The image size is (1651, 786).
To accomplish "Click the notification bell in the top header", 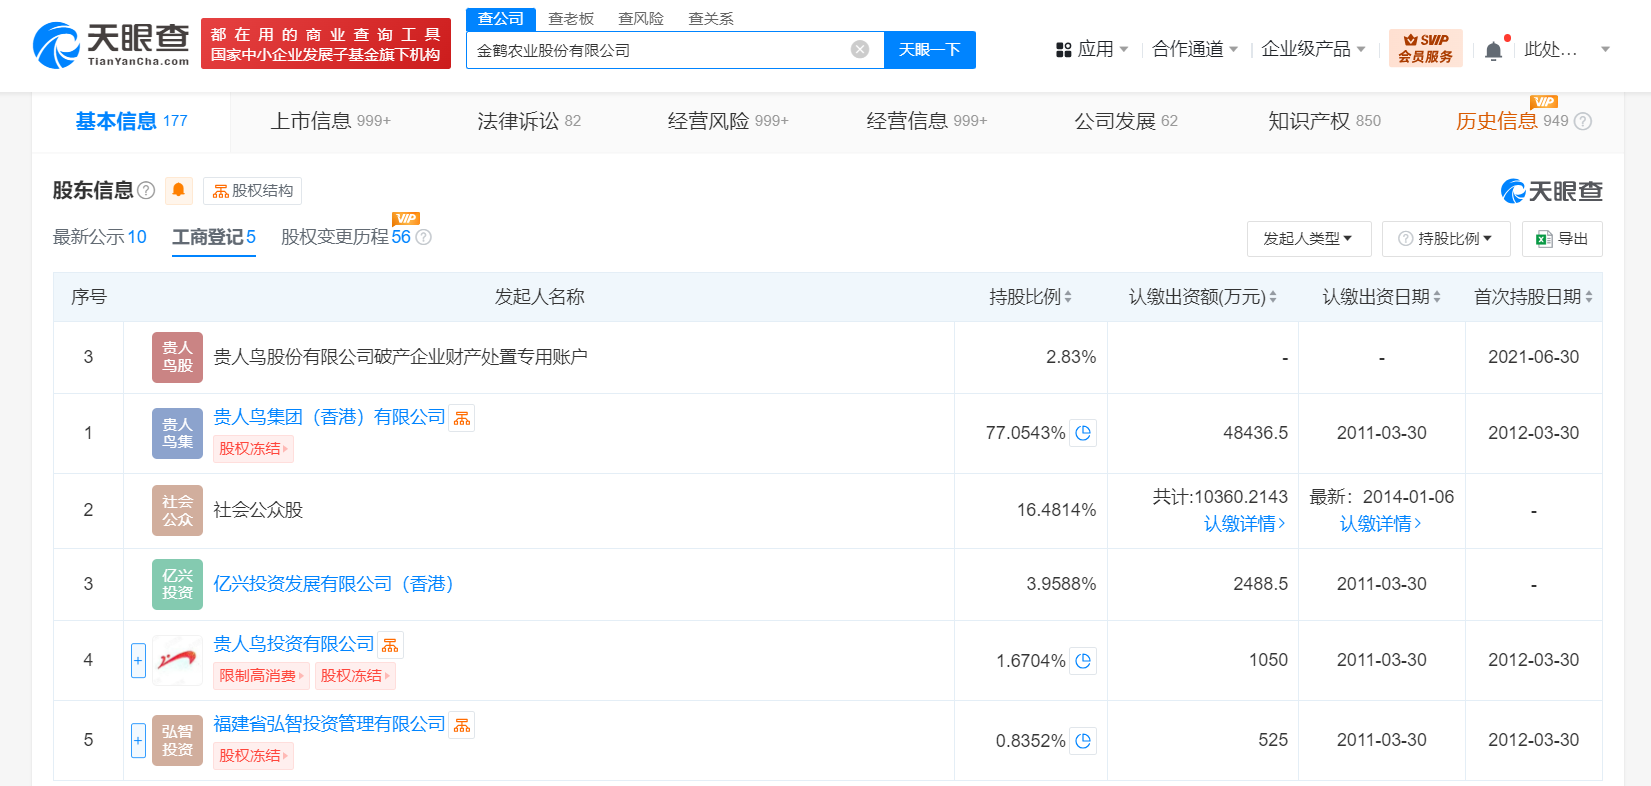I will coord(1493,50).
